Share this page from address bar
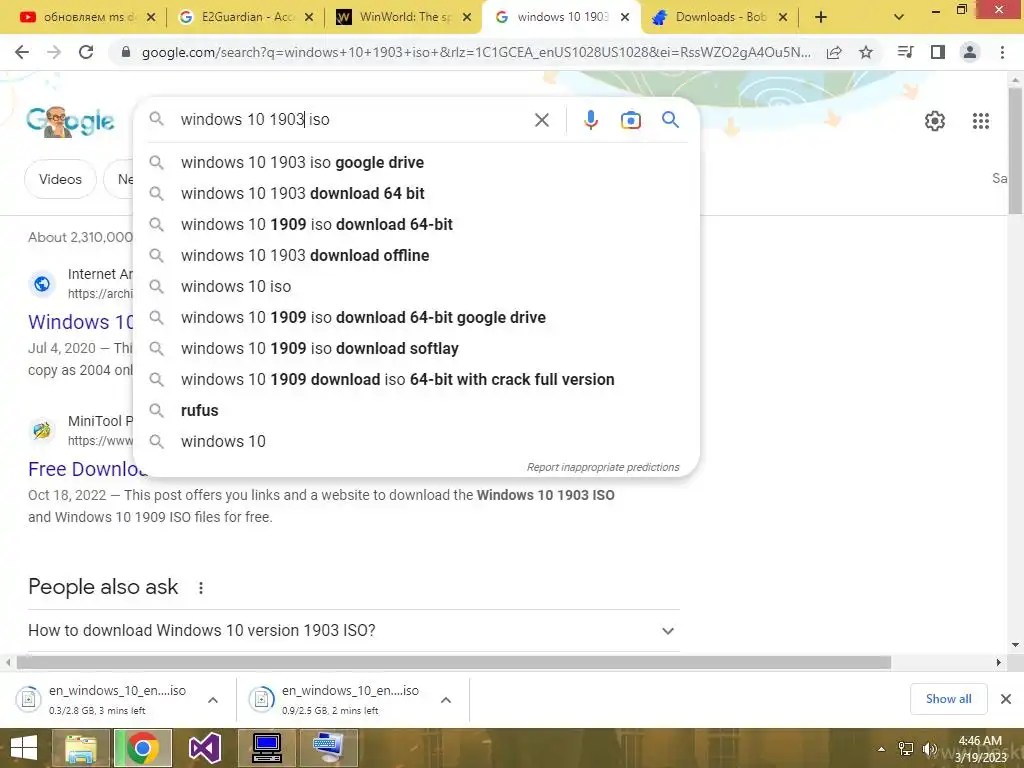 tap(834, 52)
